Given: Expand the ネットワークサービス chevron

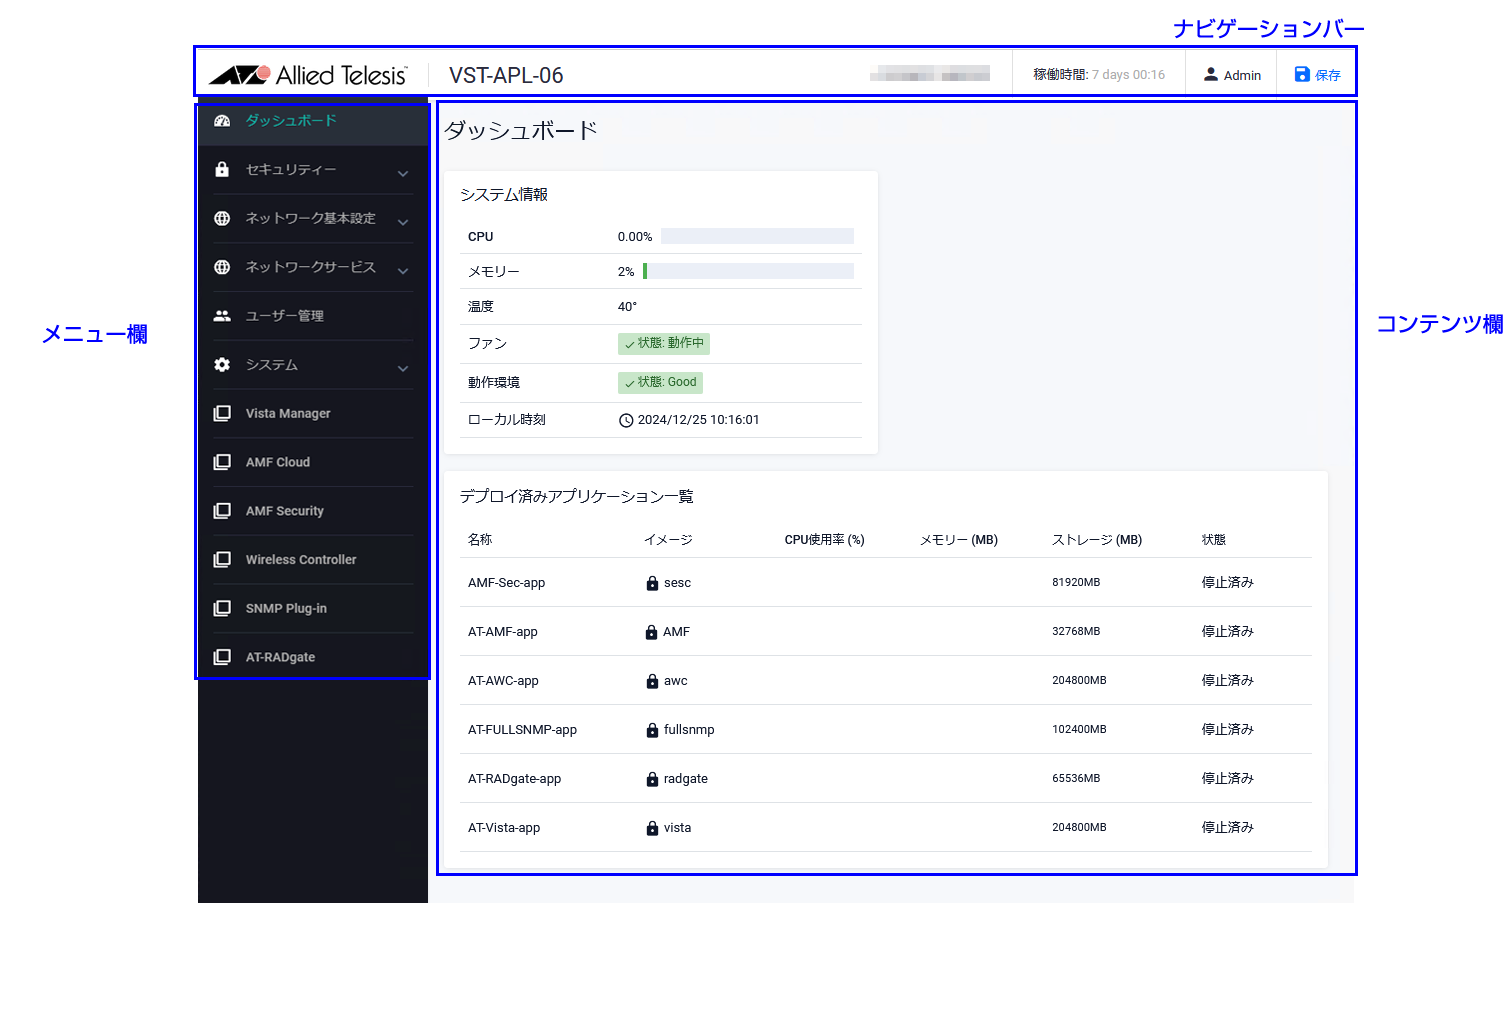Looking at the screenshot, I should pos(403,270).
